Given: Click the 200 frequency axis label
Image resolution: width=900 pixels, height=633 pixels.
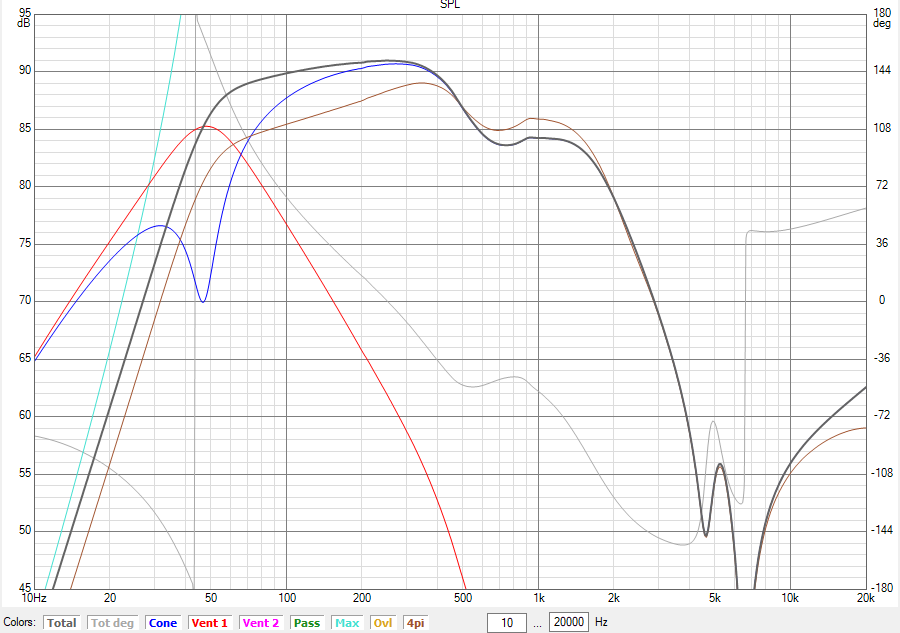Looking at the screenshot, I should 362,598.
